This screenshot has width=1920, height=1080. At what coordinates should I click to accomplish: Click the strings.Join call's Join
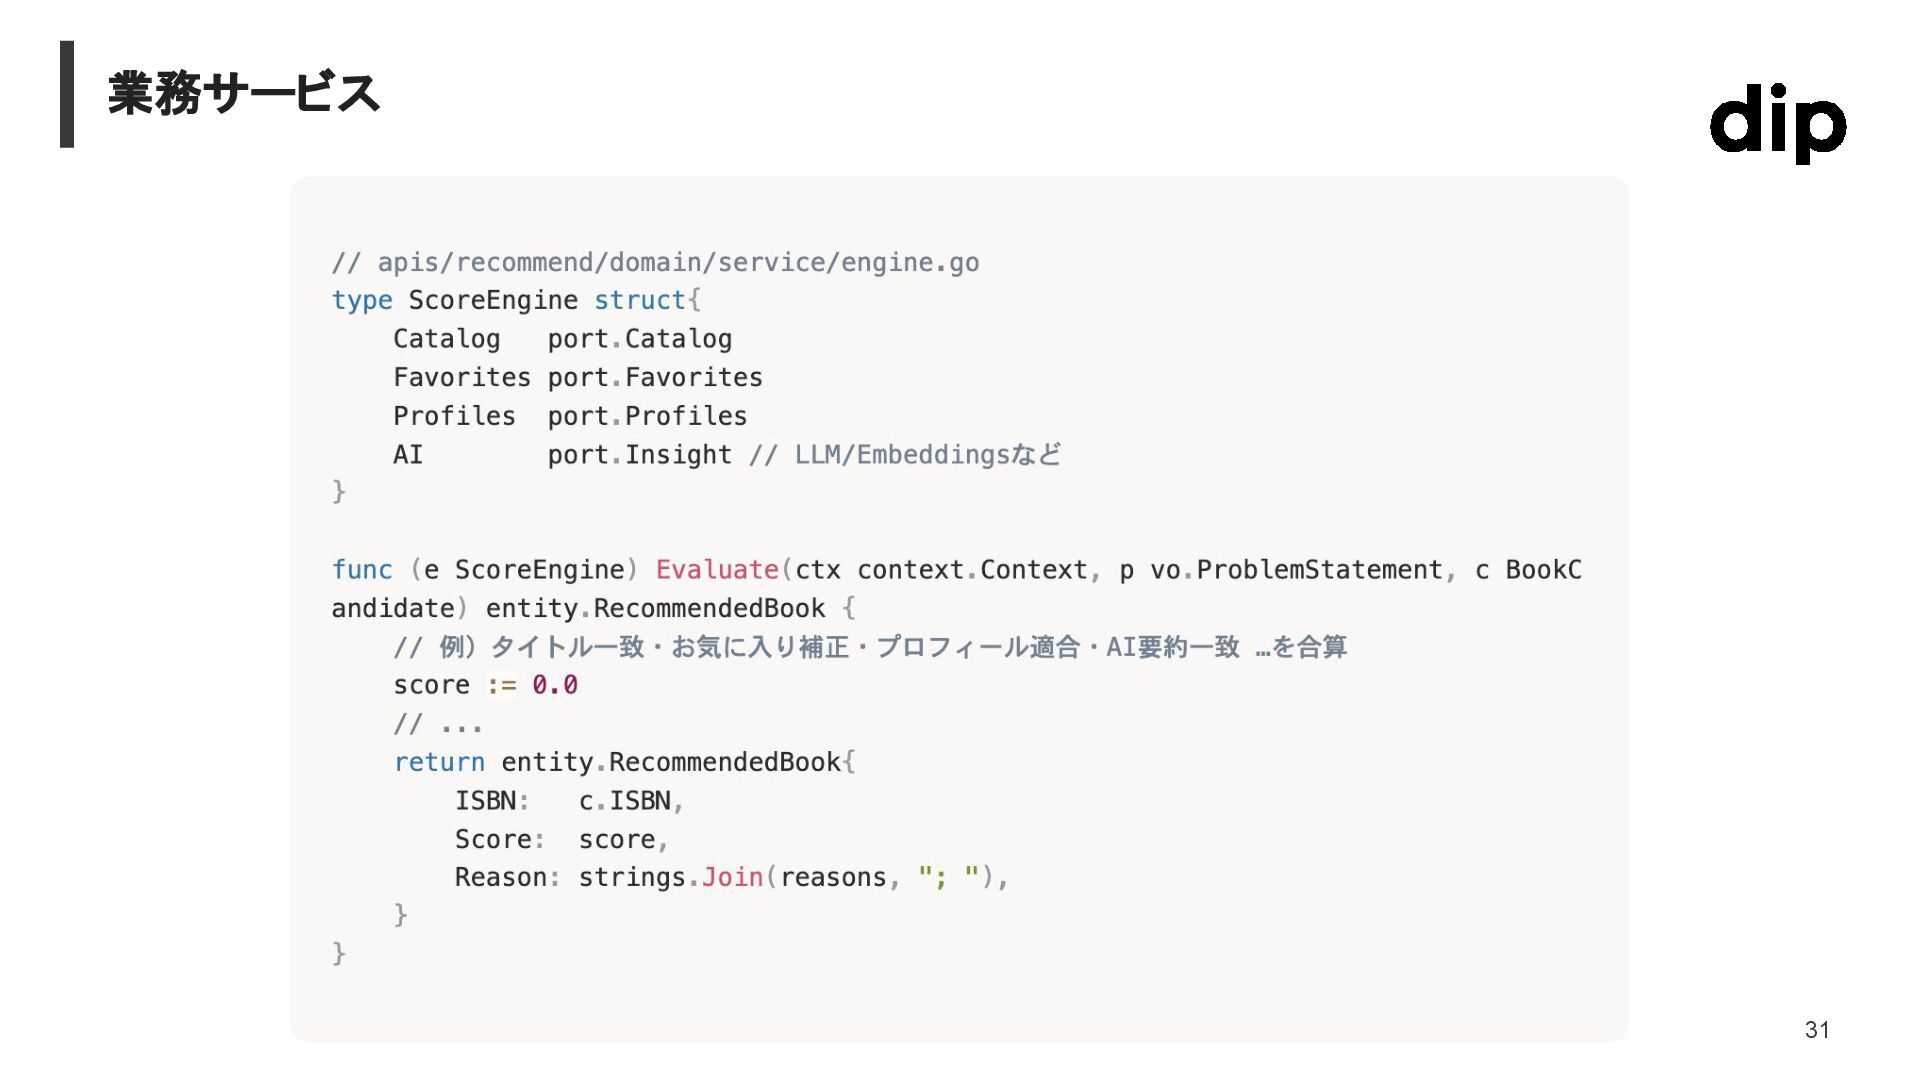point(732,878)
